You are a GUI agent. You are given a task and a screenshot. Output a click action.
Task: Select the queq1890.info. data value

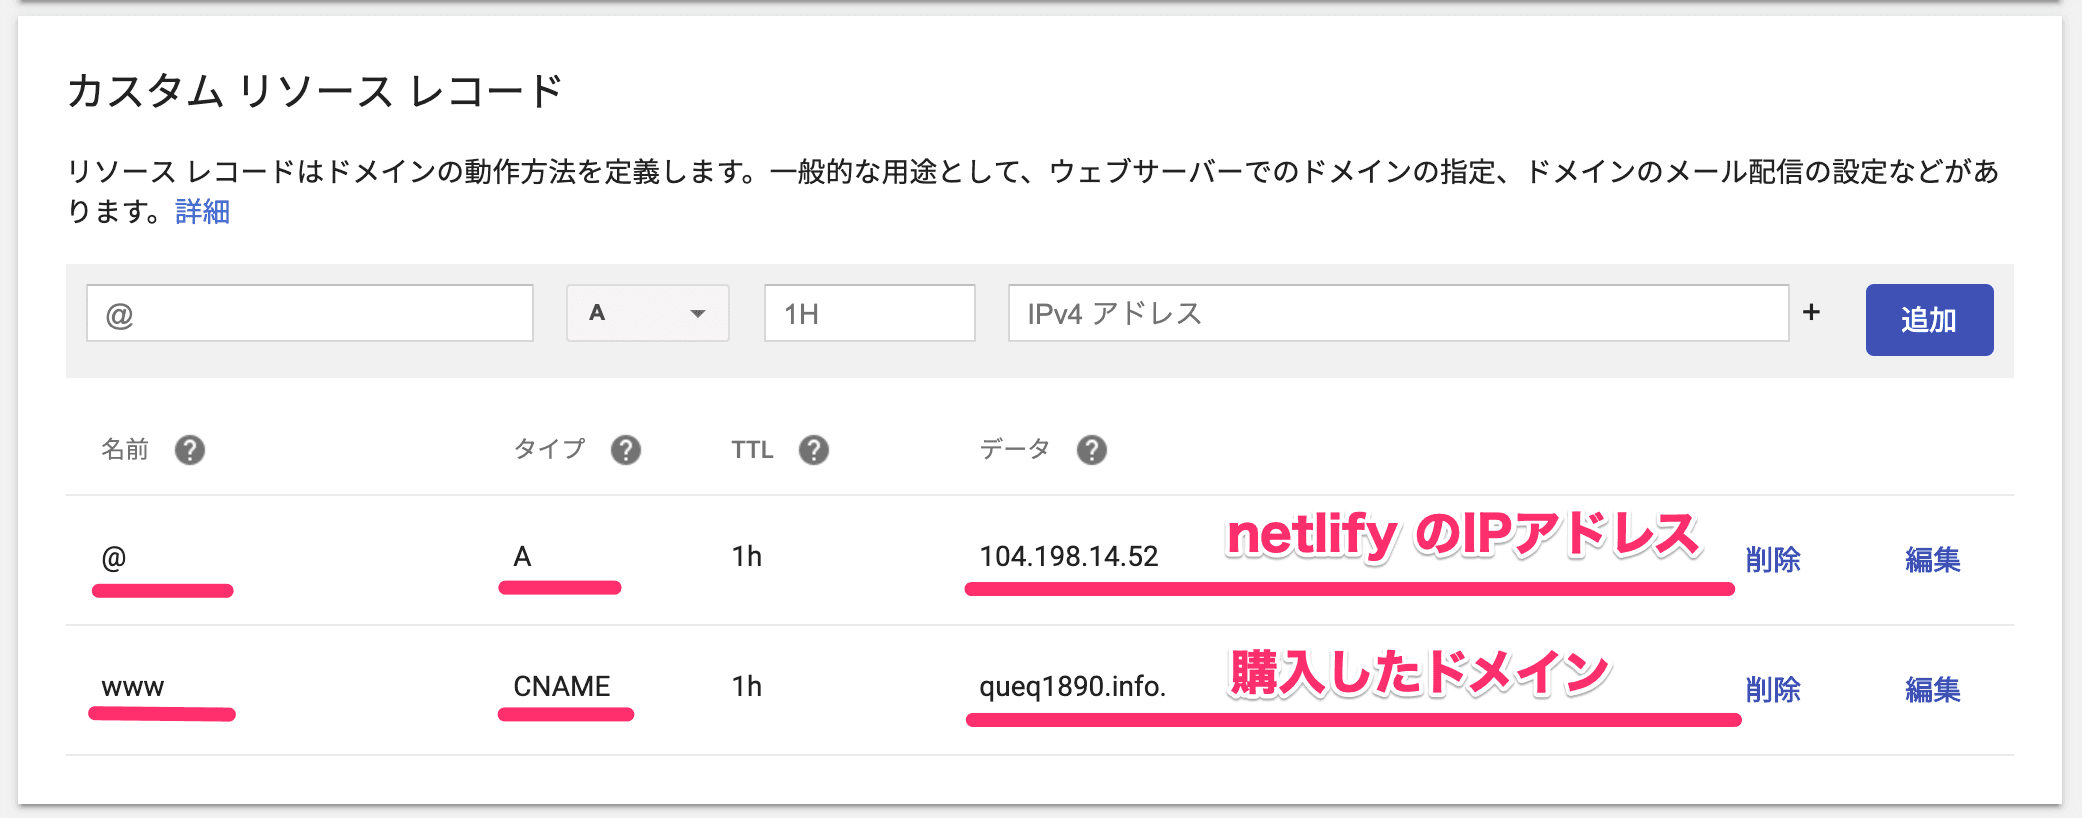(x=1072, y=687)
